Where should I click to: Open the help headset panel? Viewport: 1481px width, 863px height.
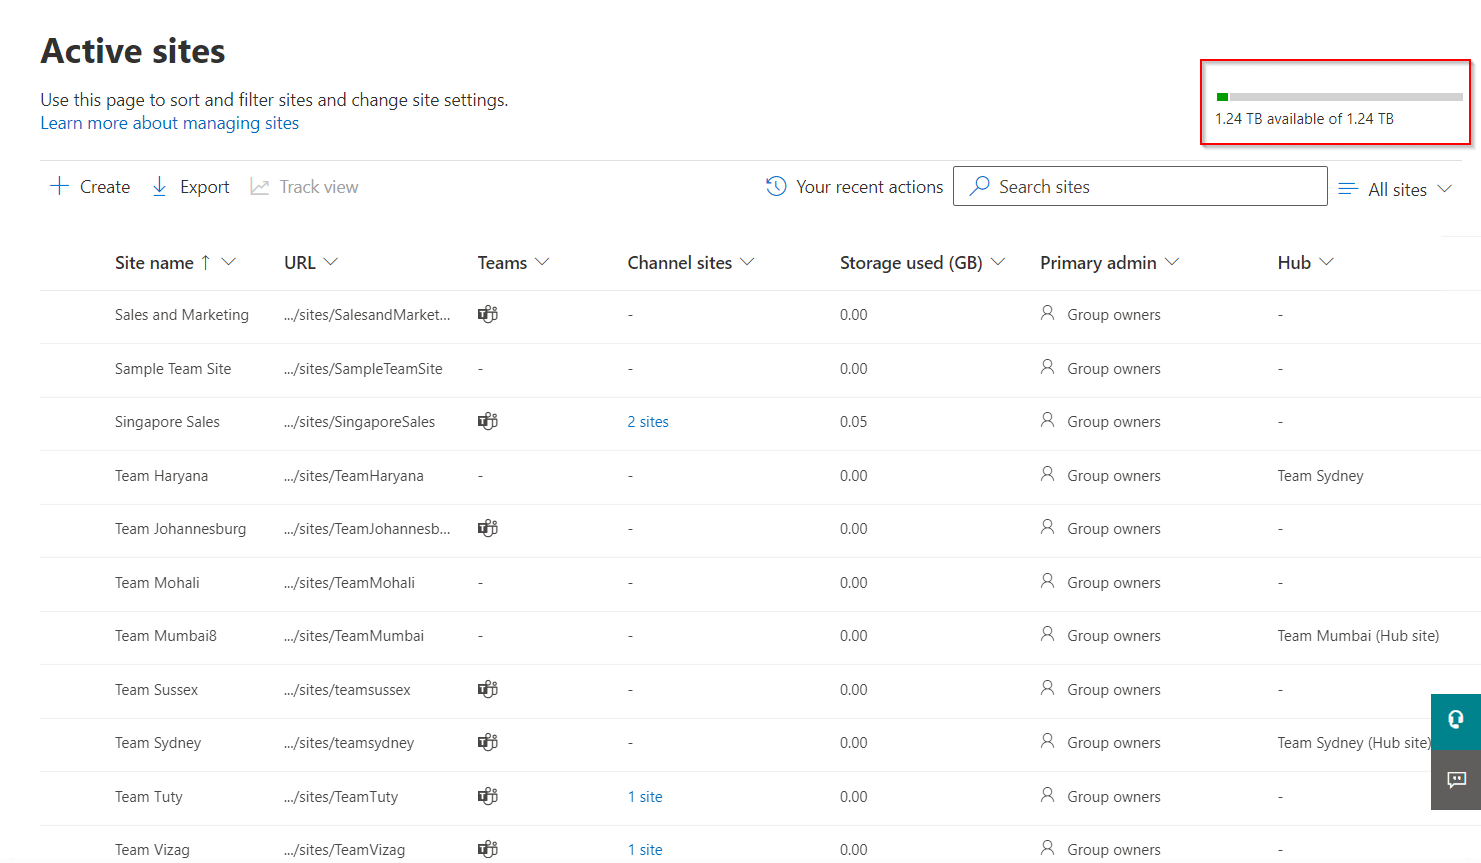click(x=1456, y=721)
